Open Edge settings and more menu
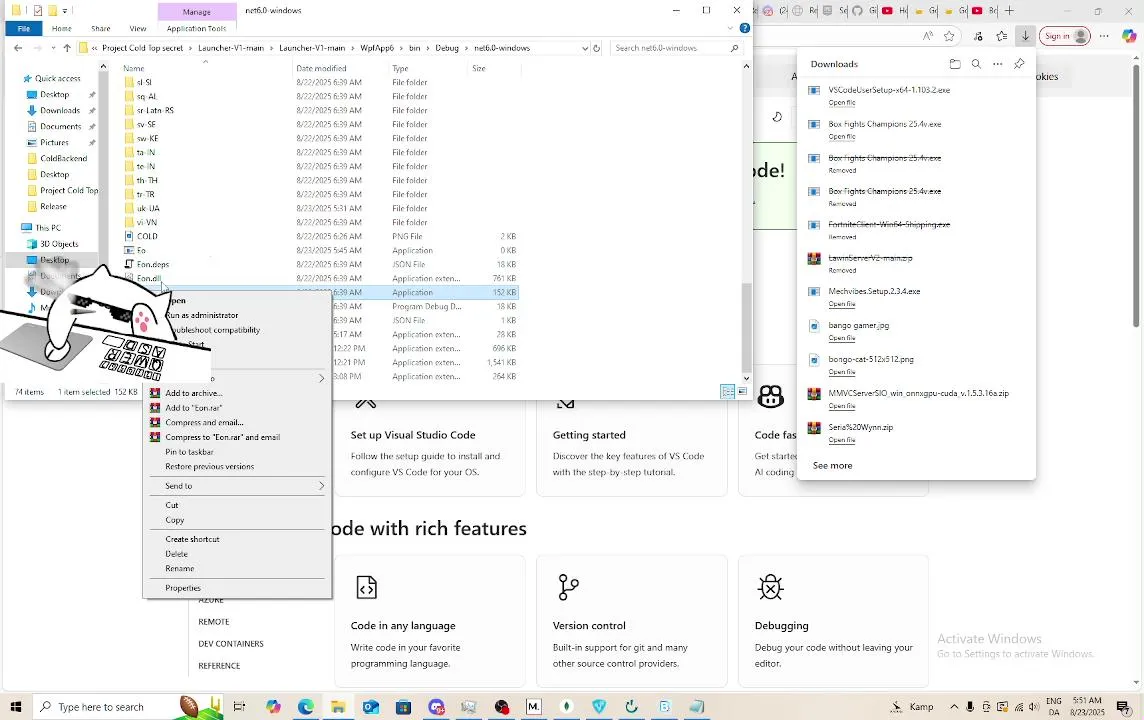1144x720 pixels. 1104,36
